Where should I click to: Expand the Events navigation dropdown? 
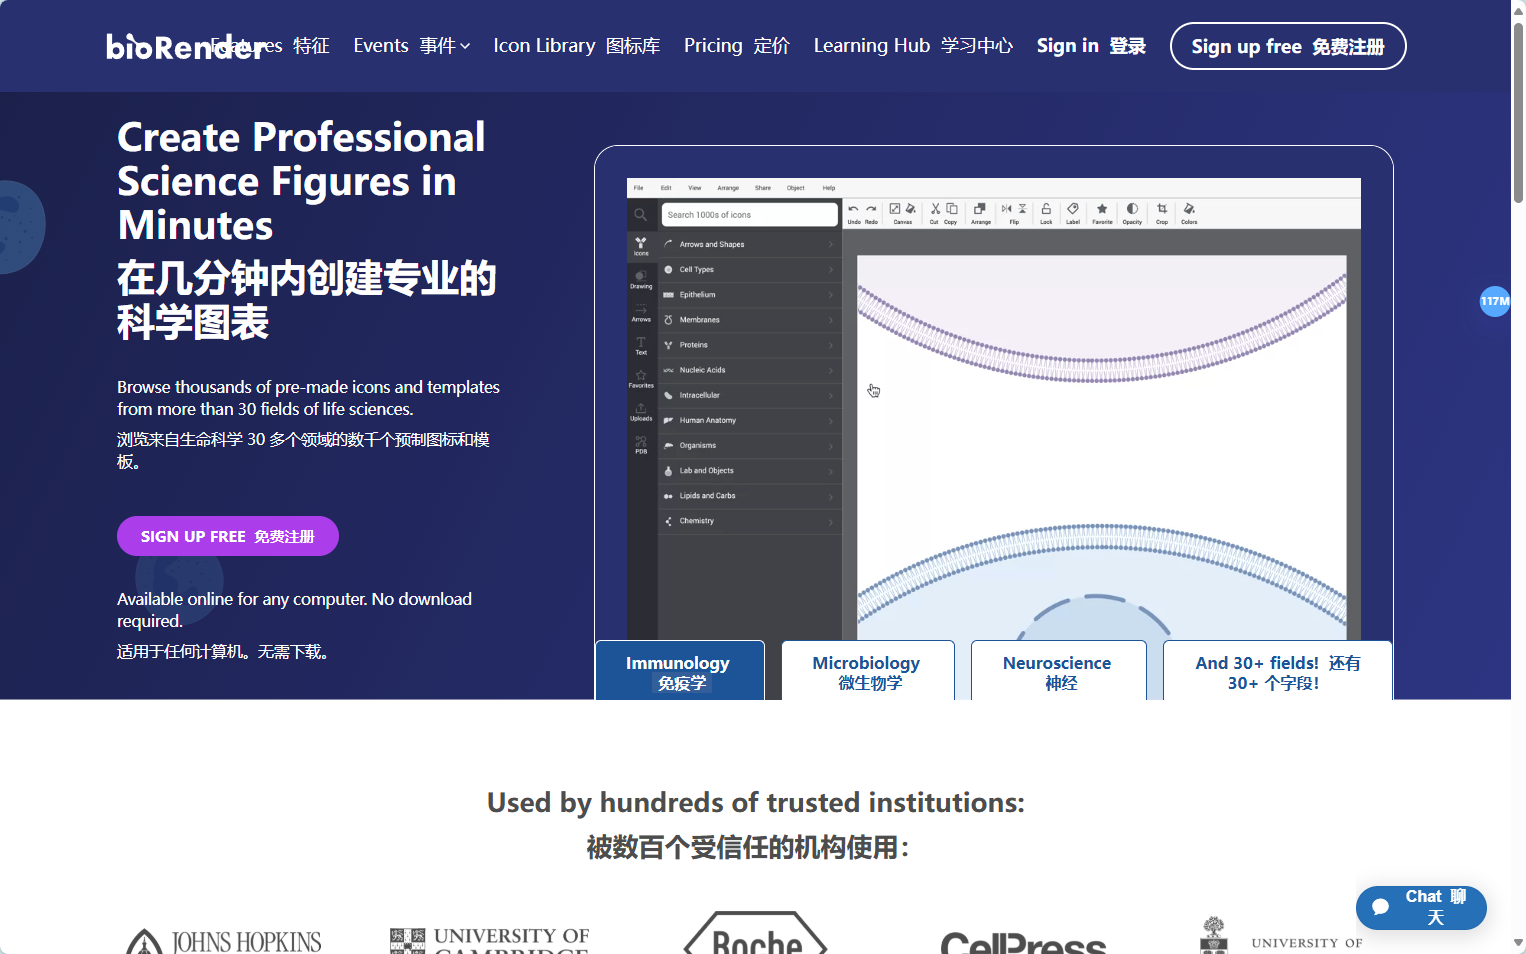click(411, 46)
